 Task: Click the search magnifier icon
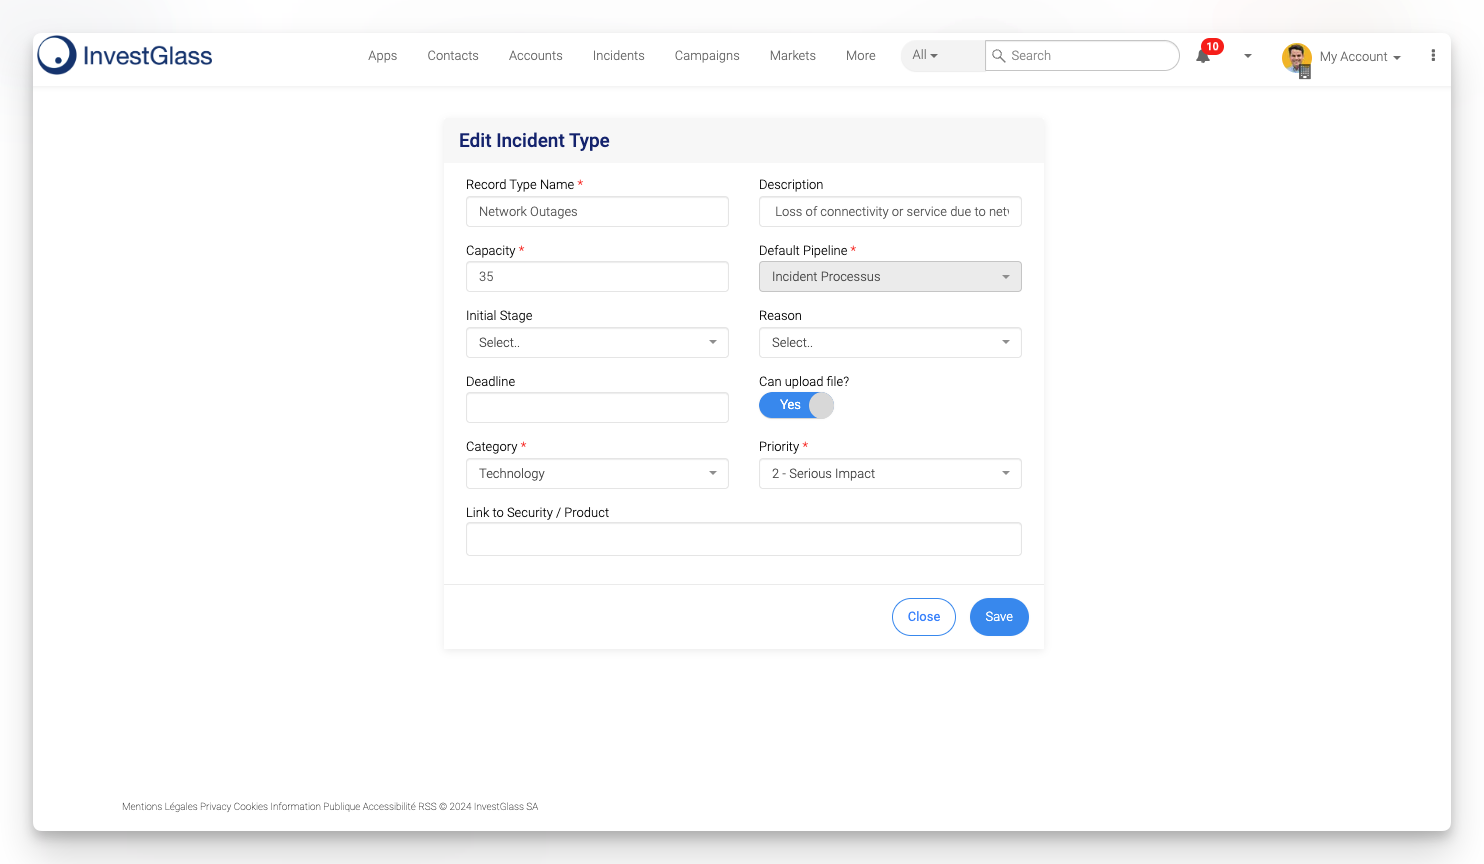[998, 56]
